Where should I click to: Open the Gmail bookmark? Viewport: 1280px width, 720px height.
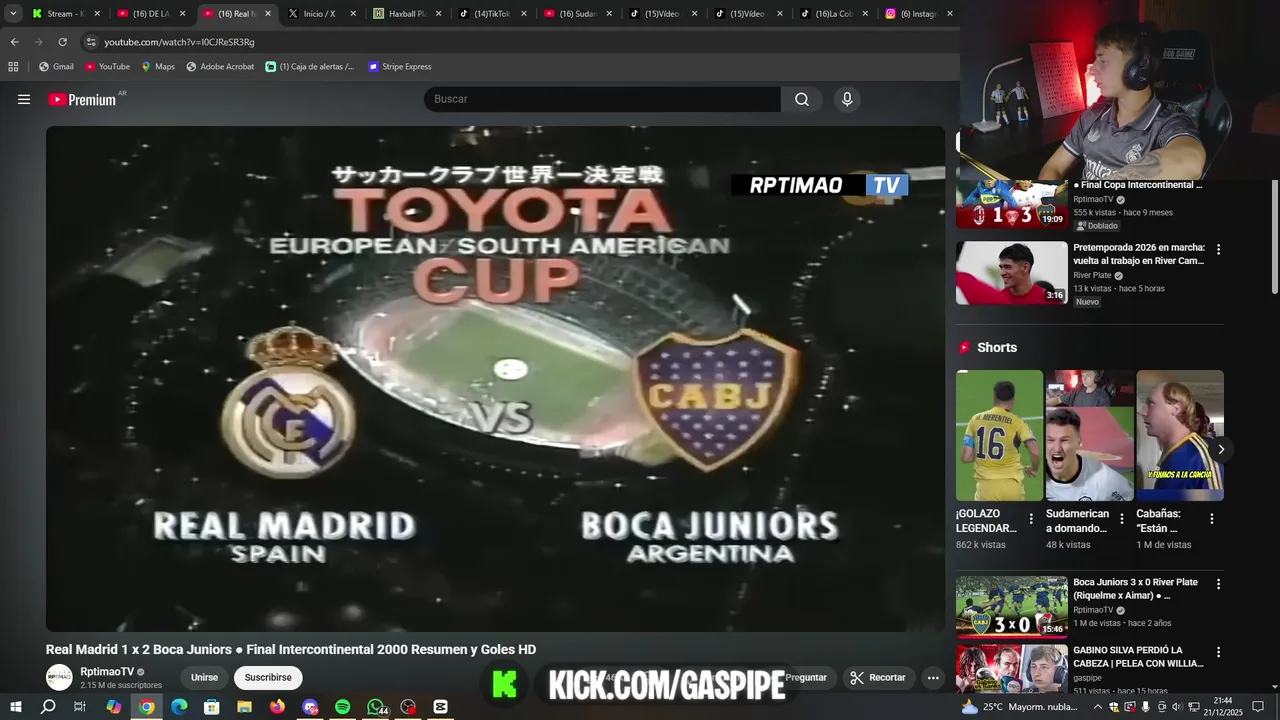pyautogui.click(x=56, y=67)
